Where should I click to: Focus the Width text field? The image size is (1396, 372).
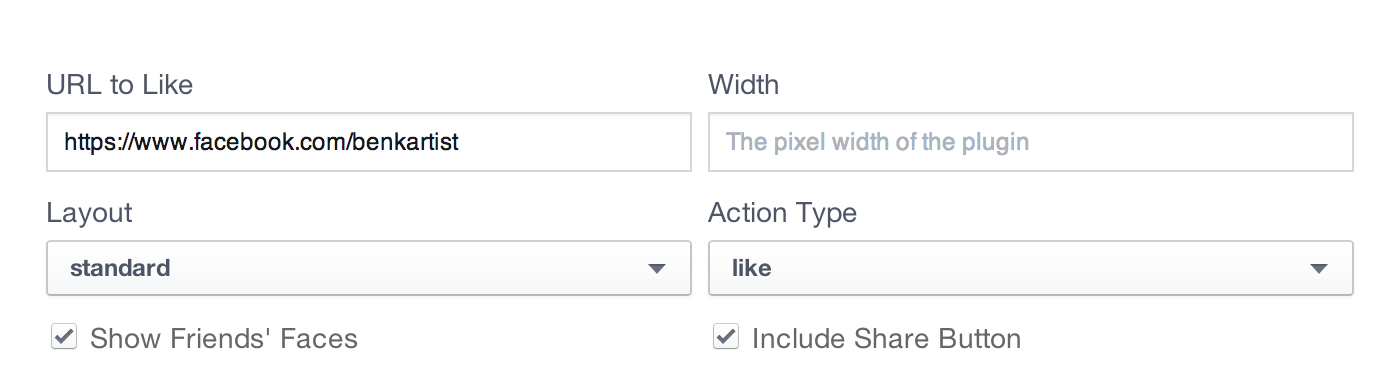[1031, 142]
